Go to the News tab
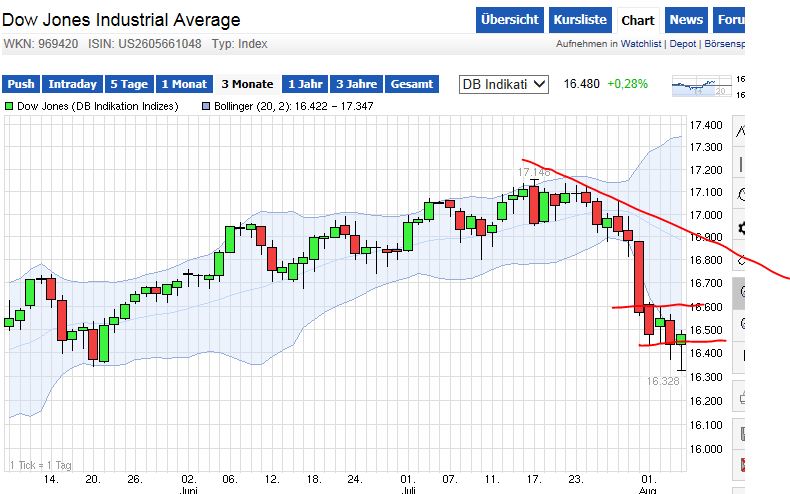Image resolution: width=790 pixels, height=494 pixels. pos(686,19)
